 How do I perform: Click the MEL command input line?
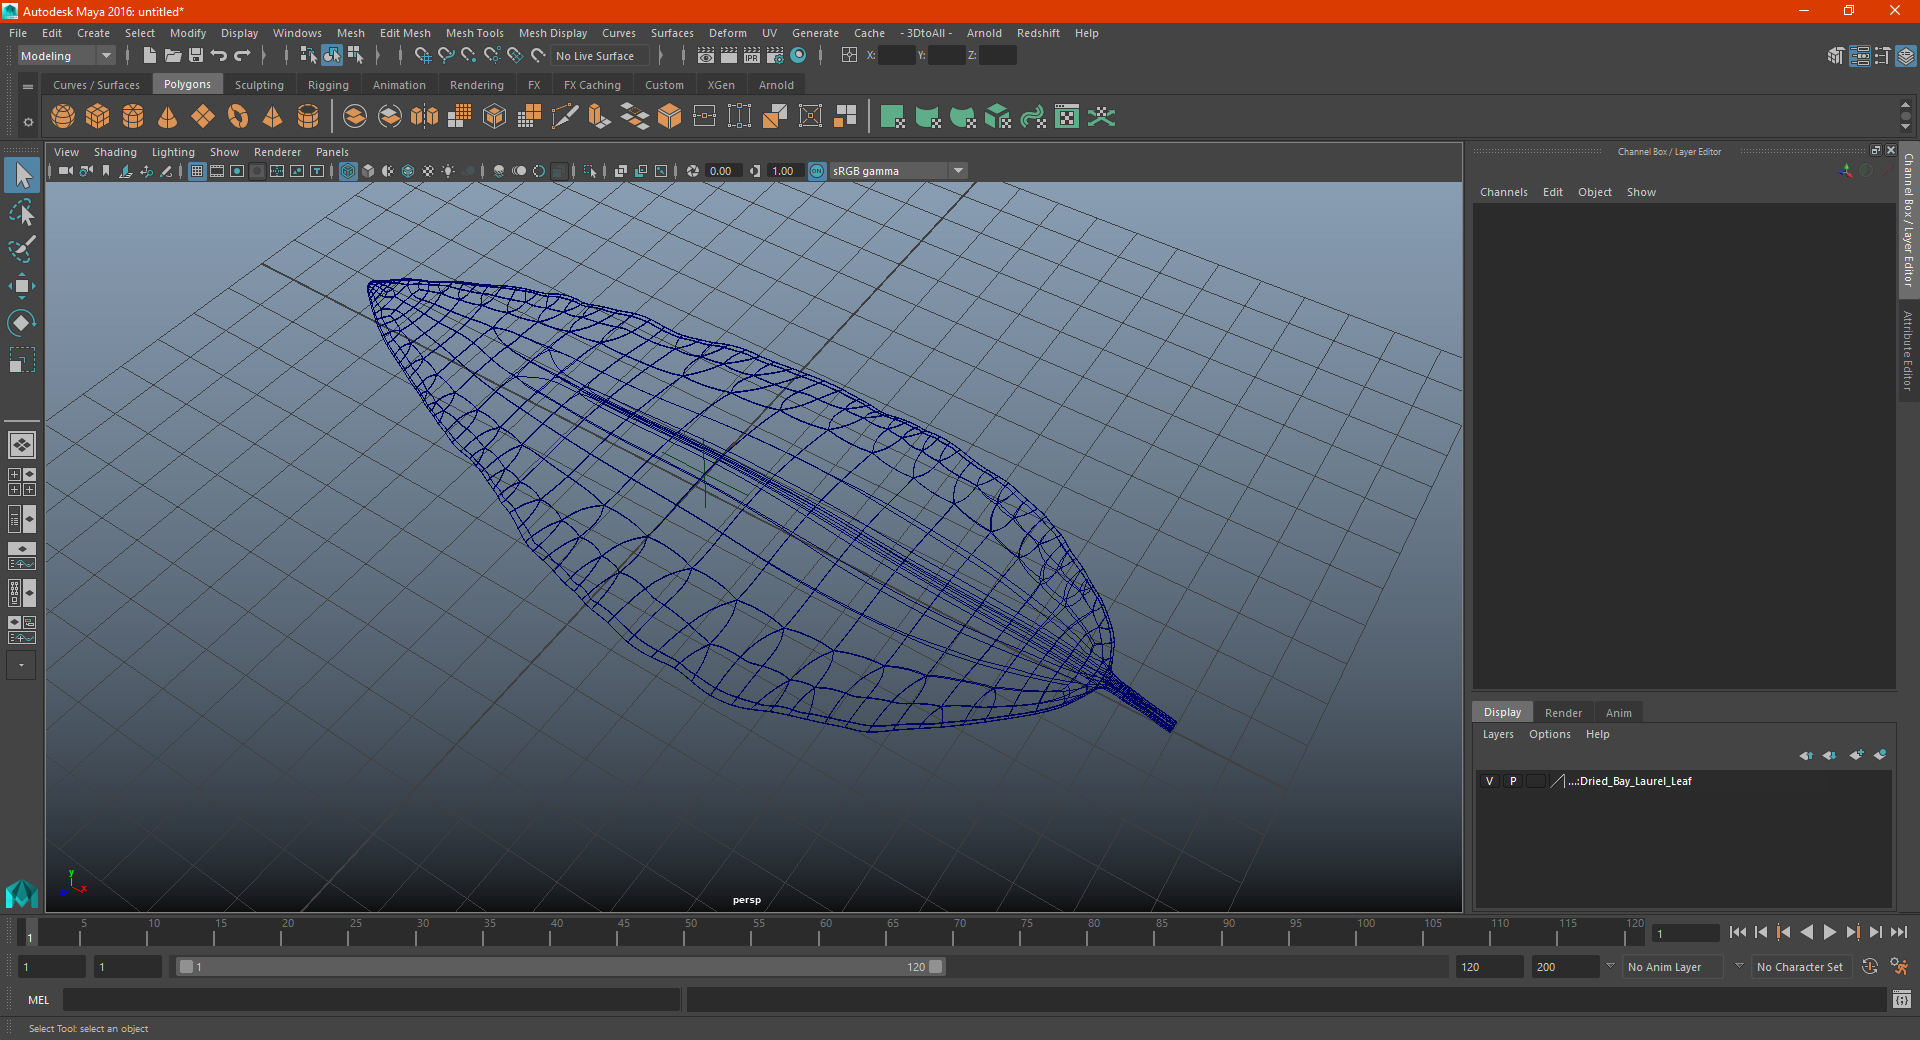point(371,999)
